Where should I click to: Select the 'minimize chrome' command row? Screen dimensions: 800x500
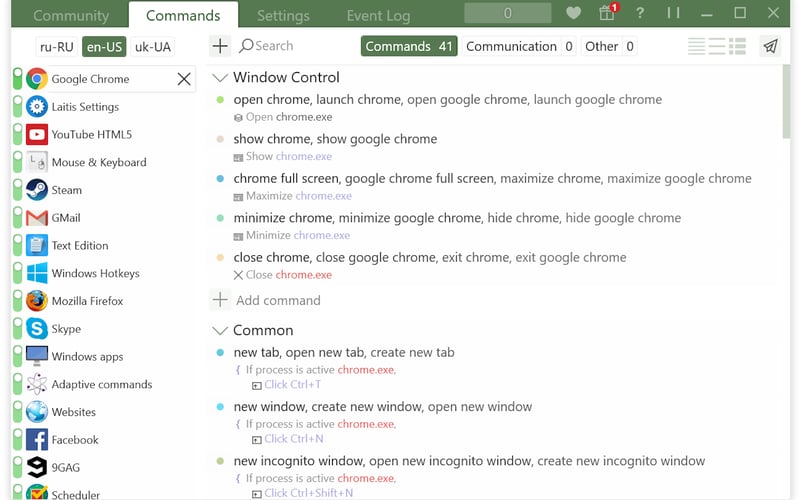(x=457, y=218)
